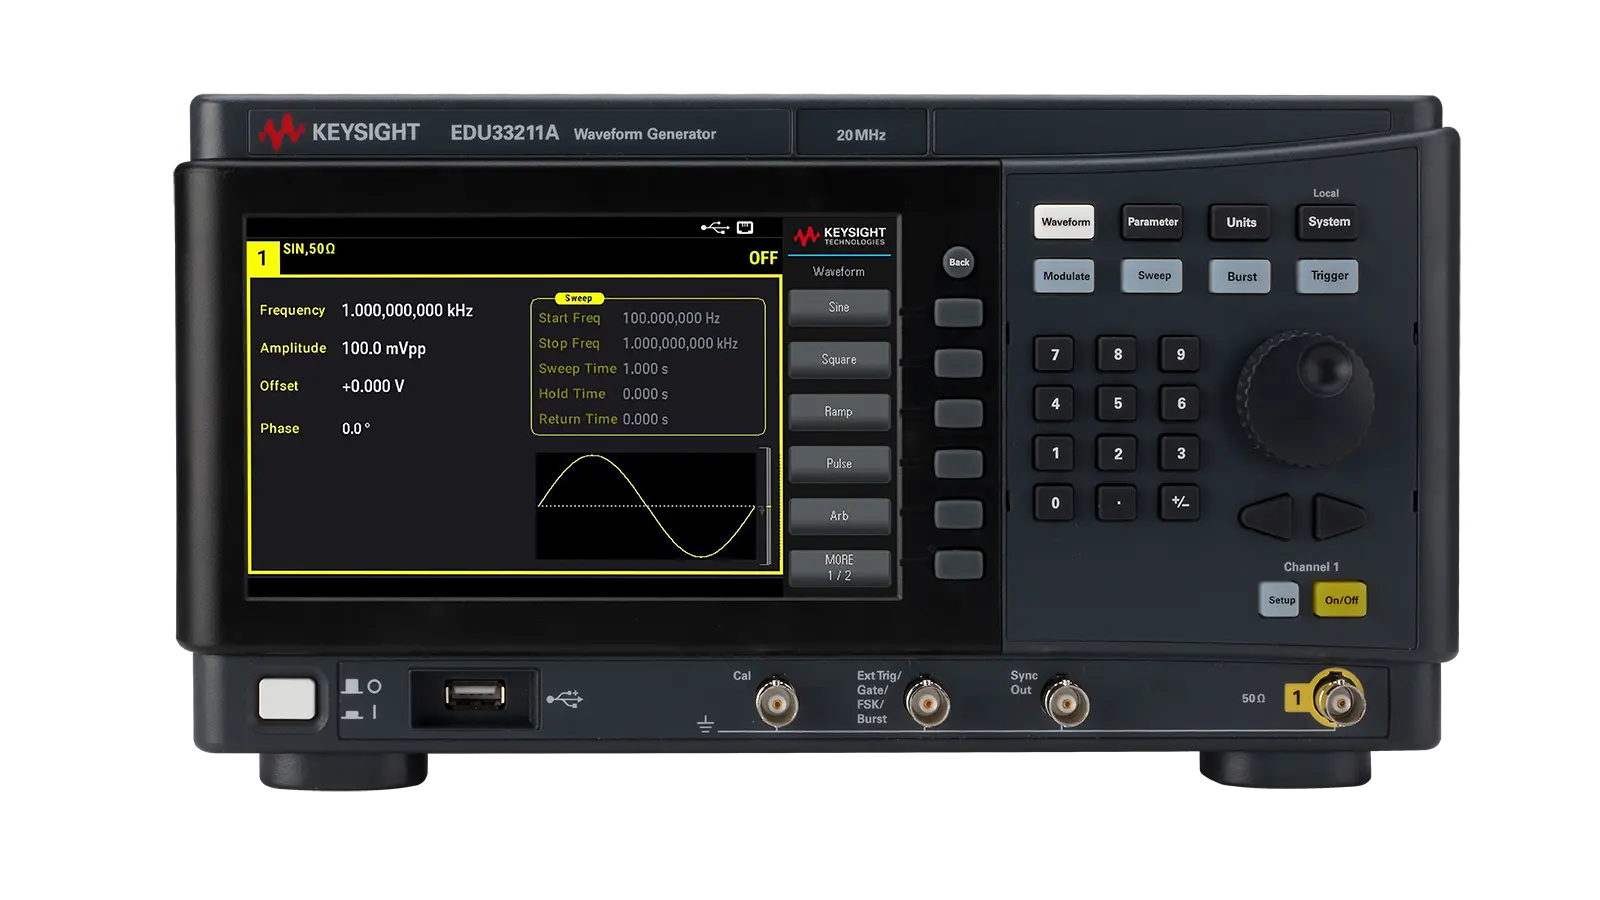
Task: Click the Ext Trig/Gate/FSK/Burst BNC connector
Action: (927, 703)
